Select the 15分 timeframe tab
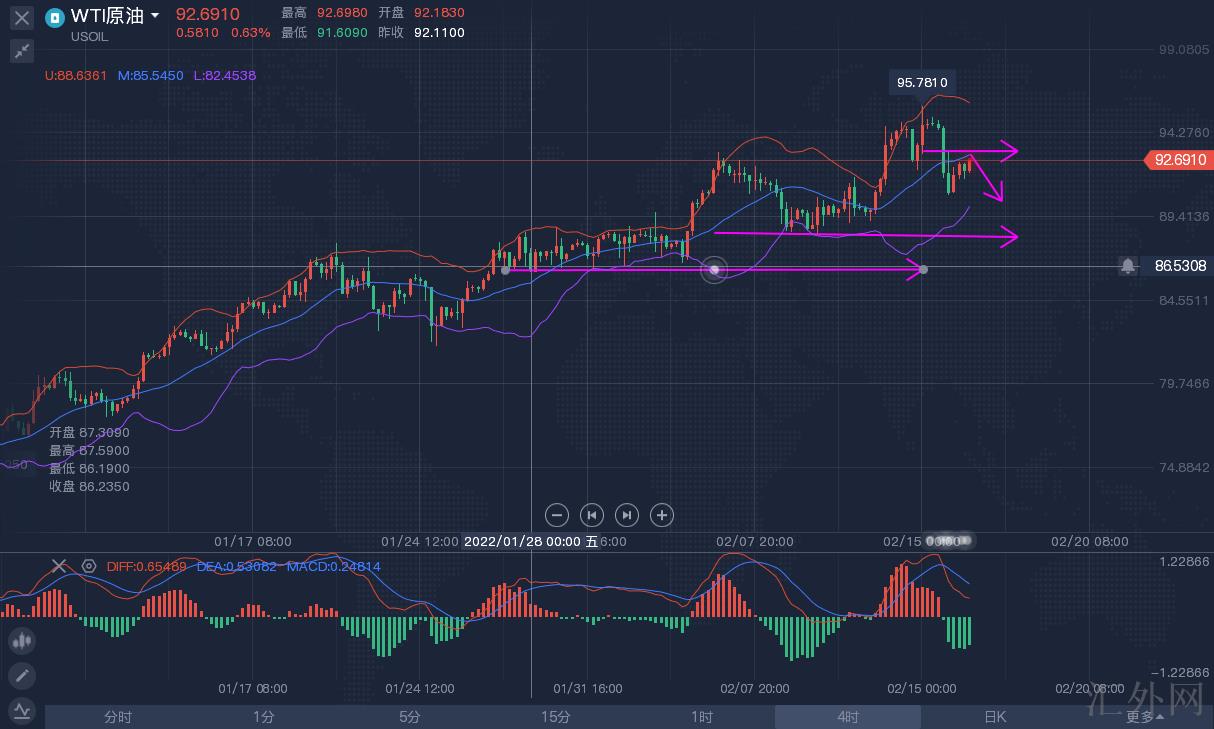 coord(556,717)
